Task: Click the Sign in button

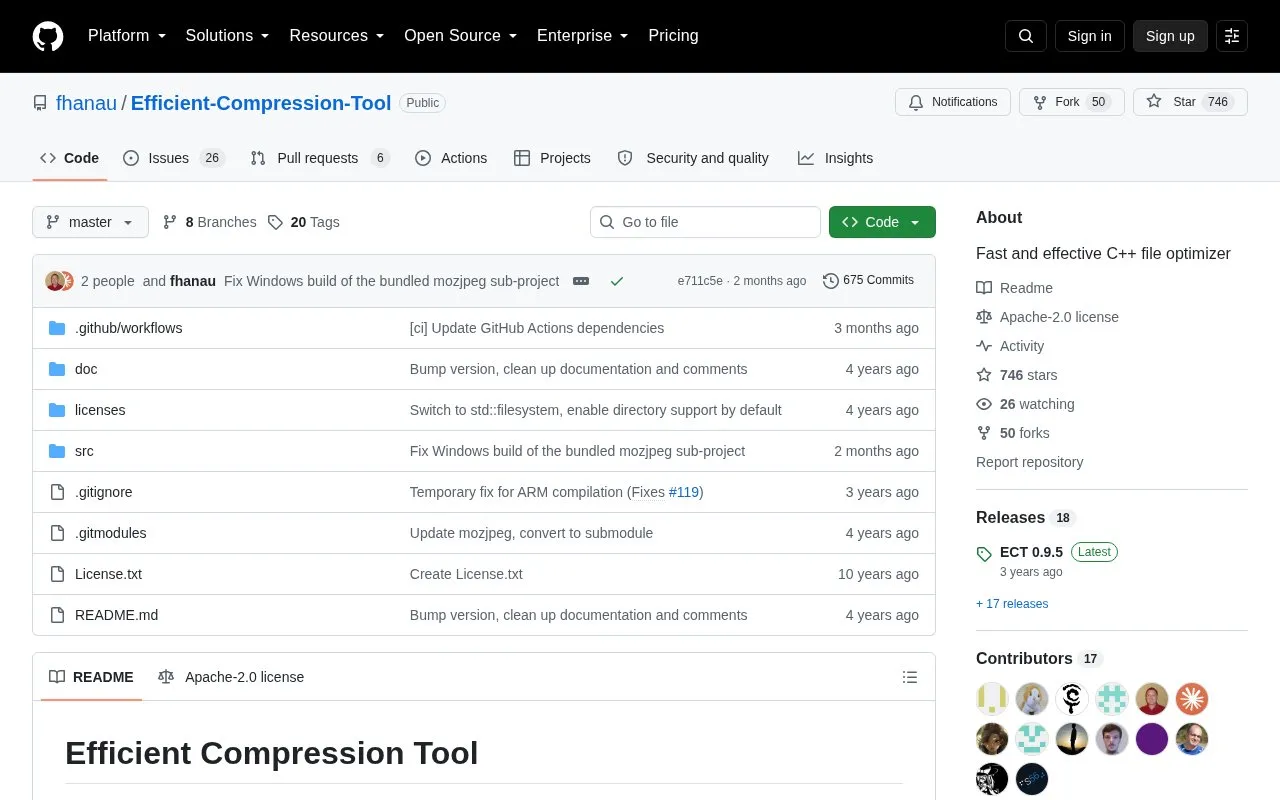Action: click(x=1089, y=36)
